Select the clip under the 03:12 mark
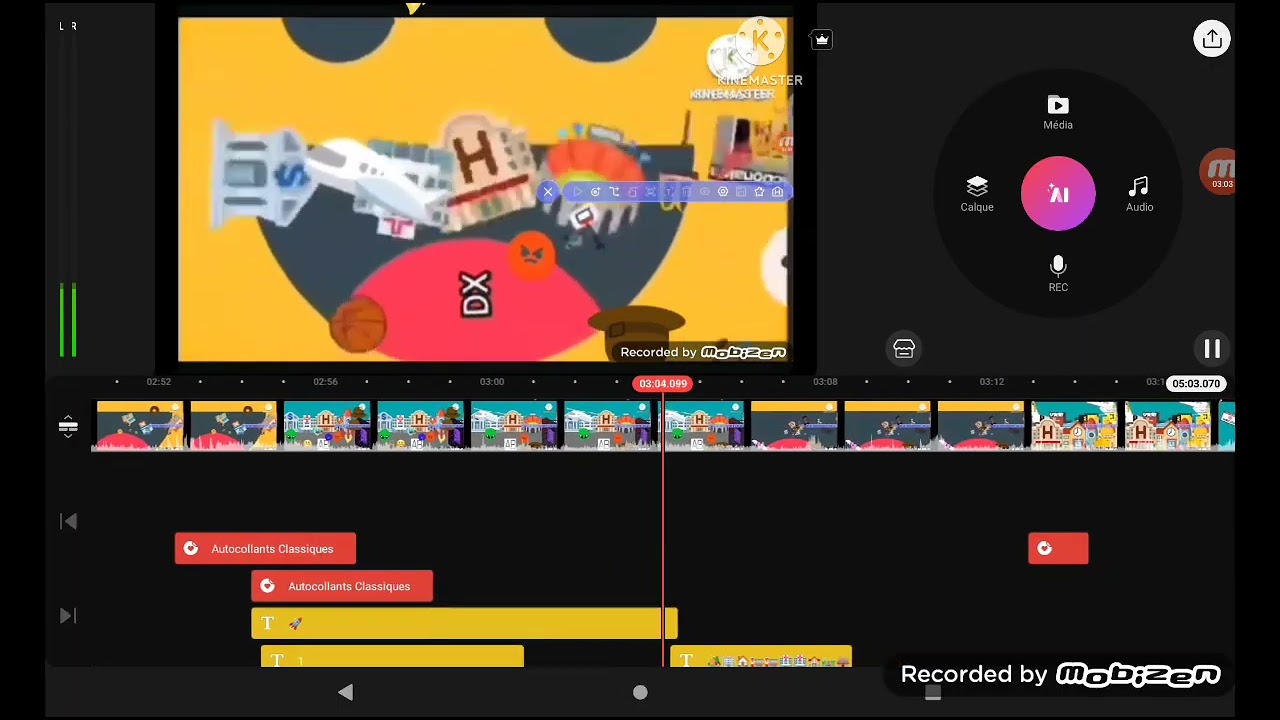The width and height of the screenshot is (1280, 720). 981,426
